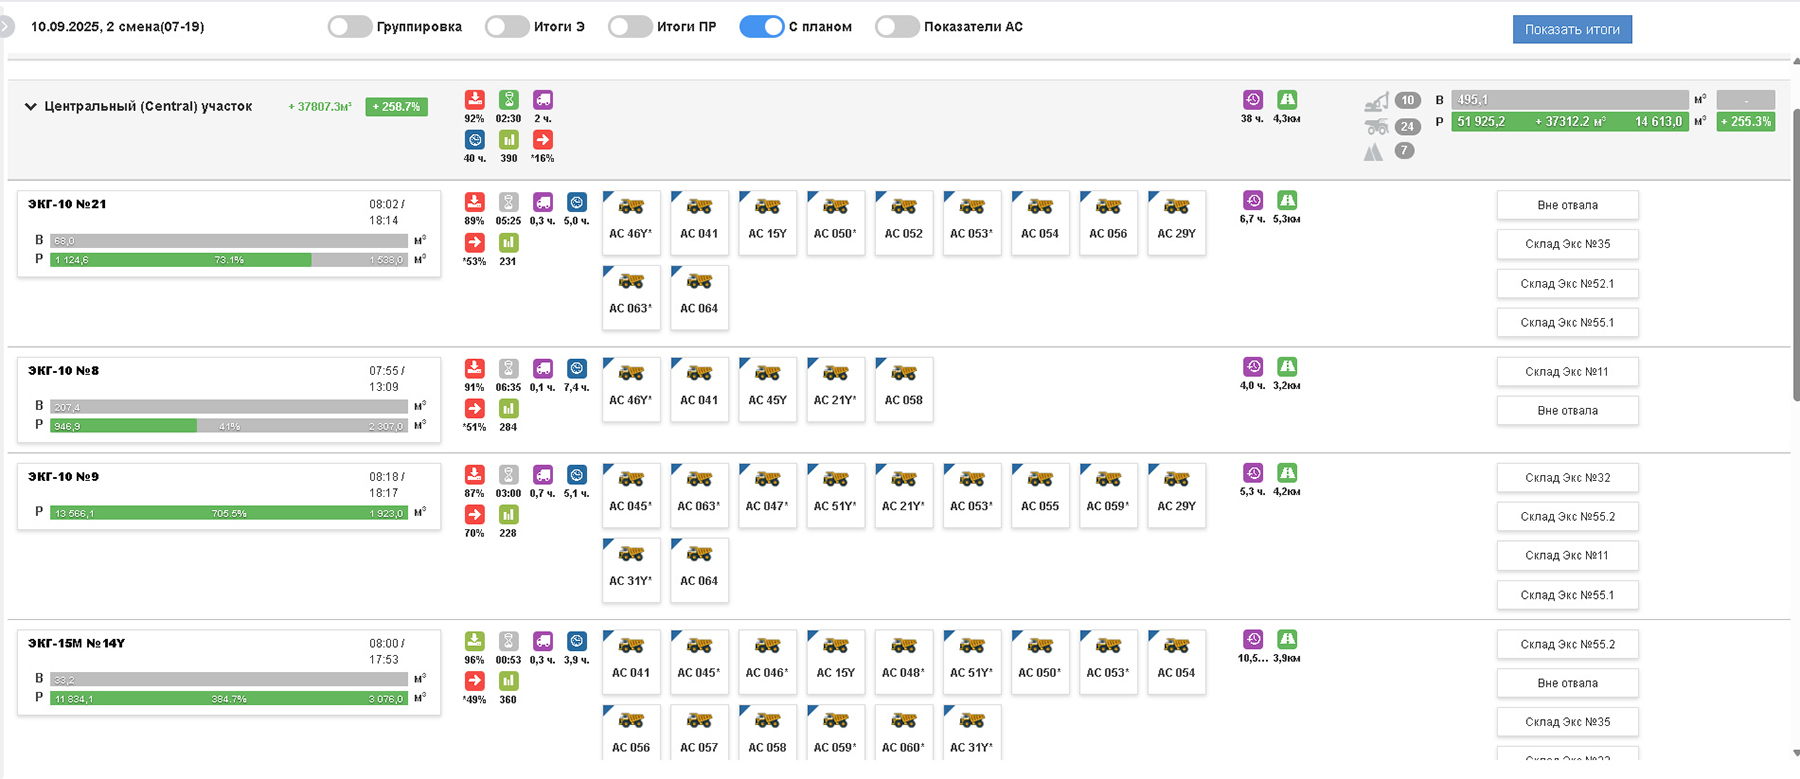The image size is (1800, 779).
Task: Click the purple history icon showing 5,3 ч.
Action: pyautogui.click(x=1253, y=473)
